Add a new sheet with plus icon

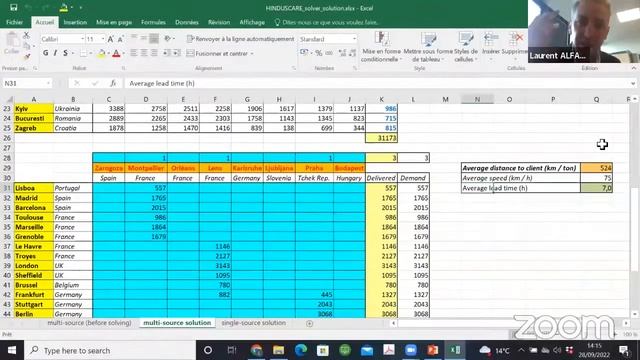click(x=309, y=323)
